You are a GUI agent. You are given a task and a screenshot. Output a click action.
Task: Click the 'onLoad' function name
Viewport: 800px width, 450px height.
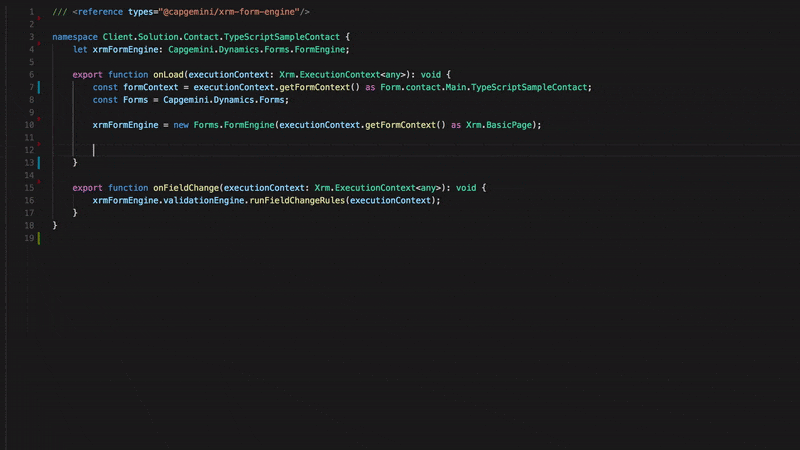168,74
